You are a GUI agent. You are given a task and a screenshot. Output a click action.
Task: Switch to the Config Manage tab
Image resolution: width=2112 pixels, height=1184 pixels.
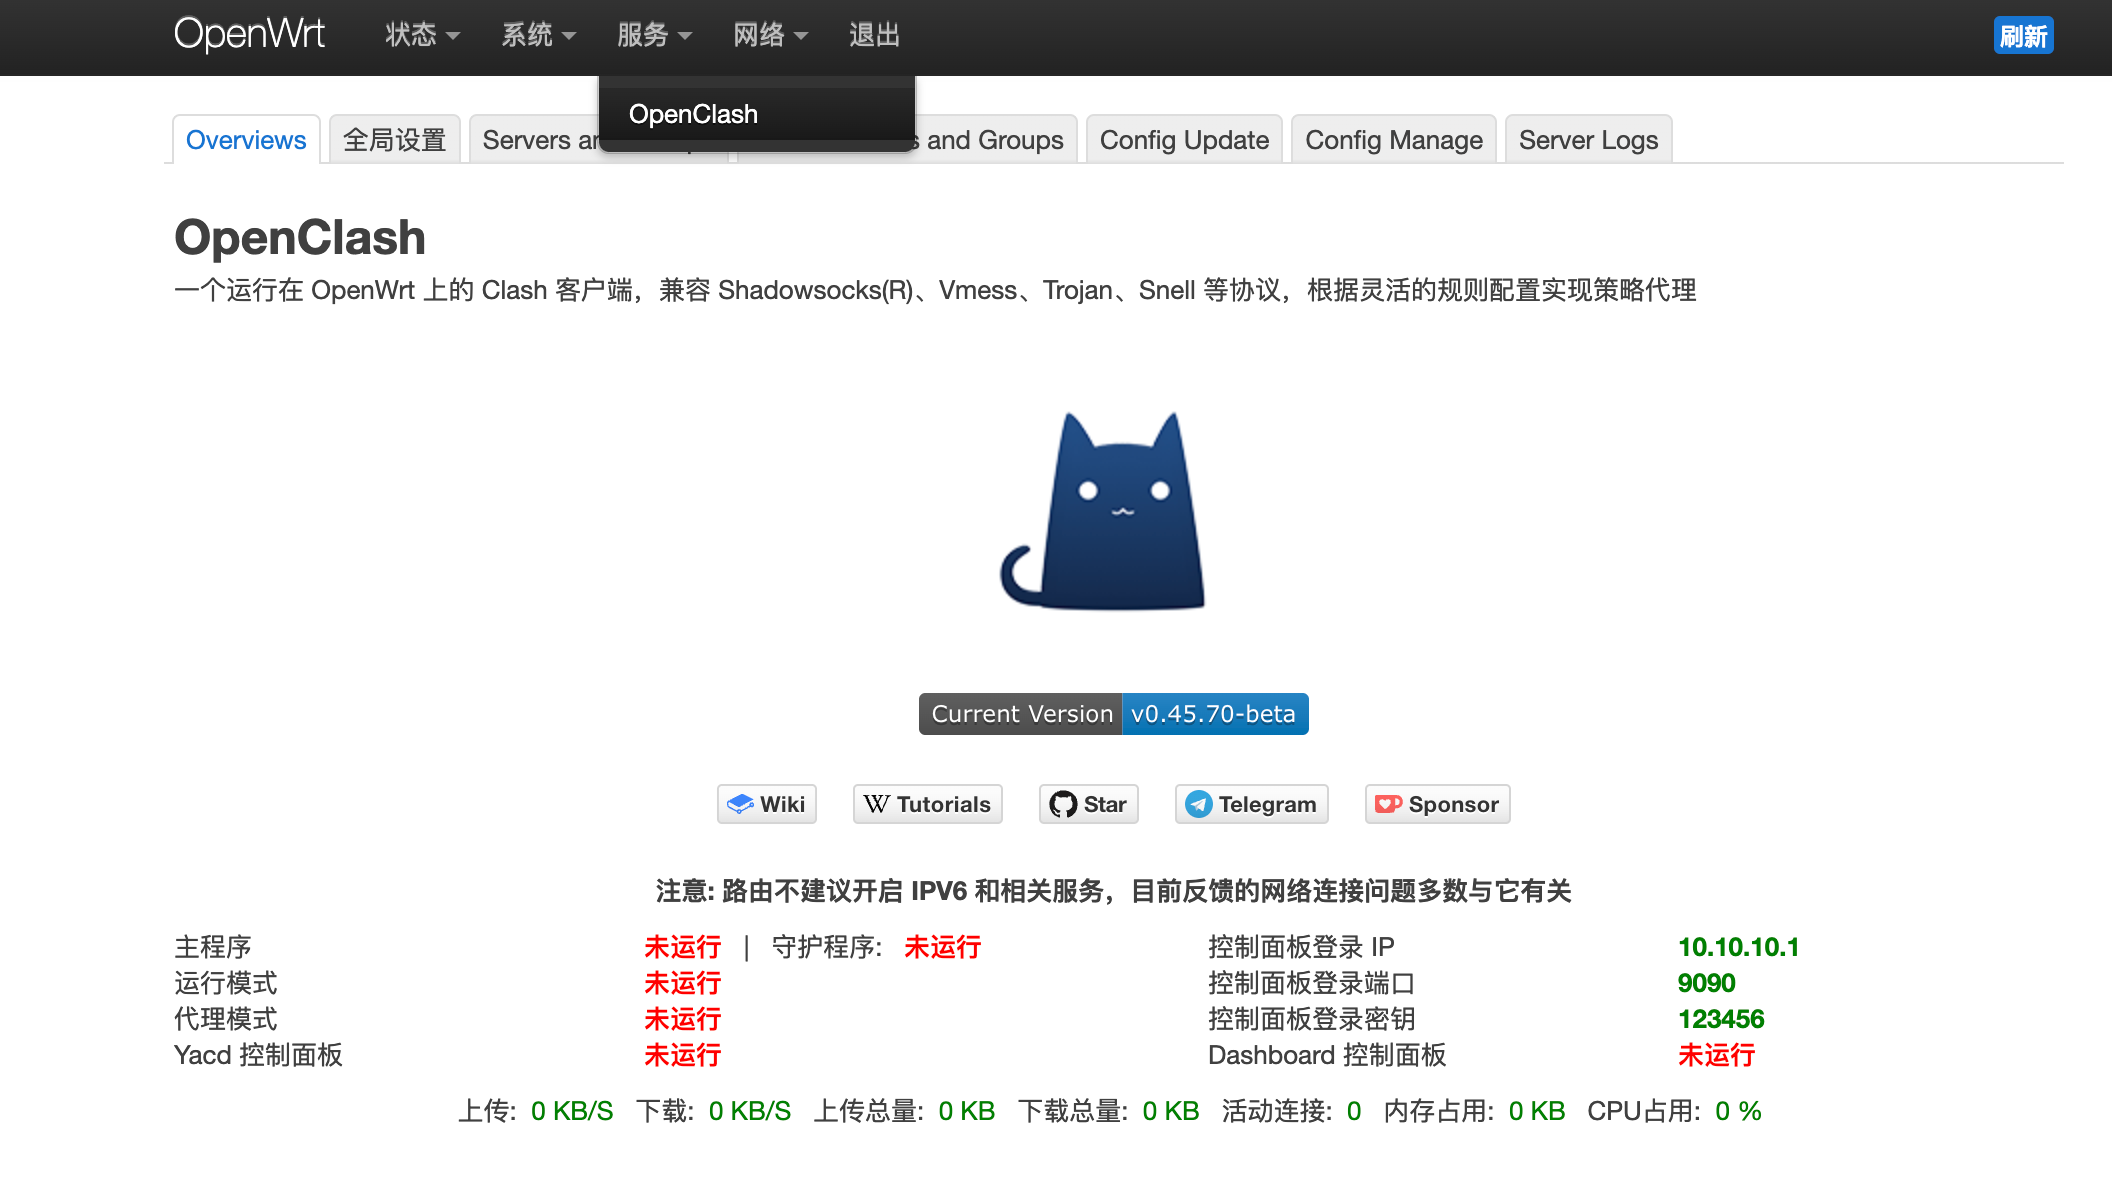(1393, 140)
